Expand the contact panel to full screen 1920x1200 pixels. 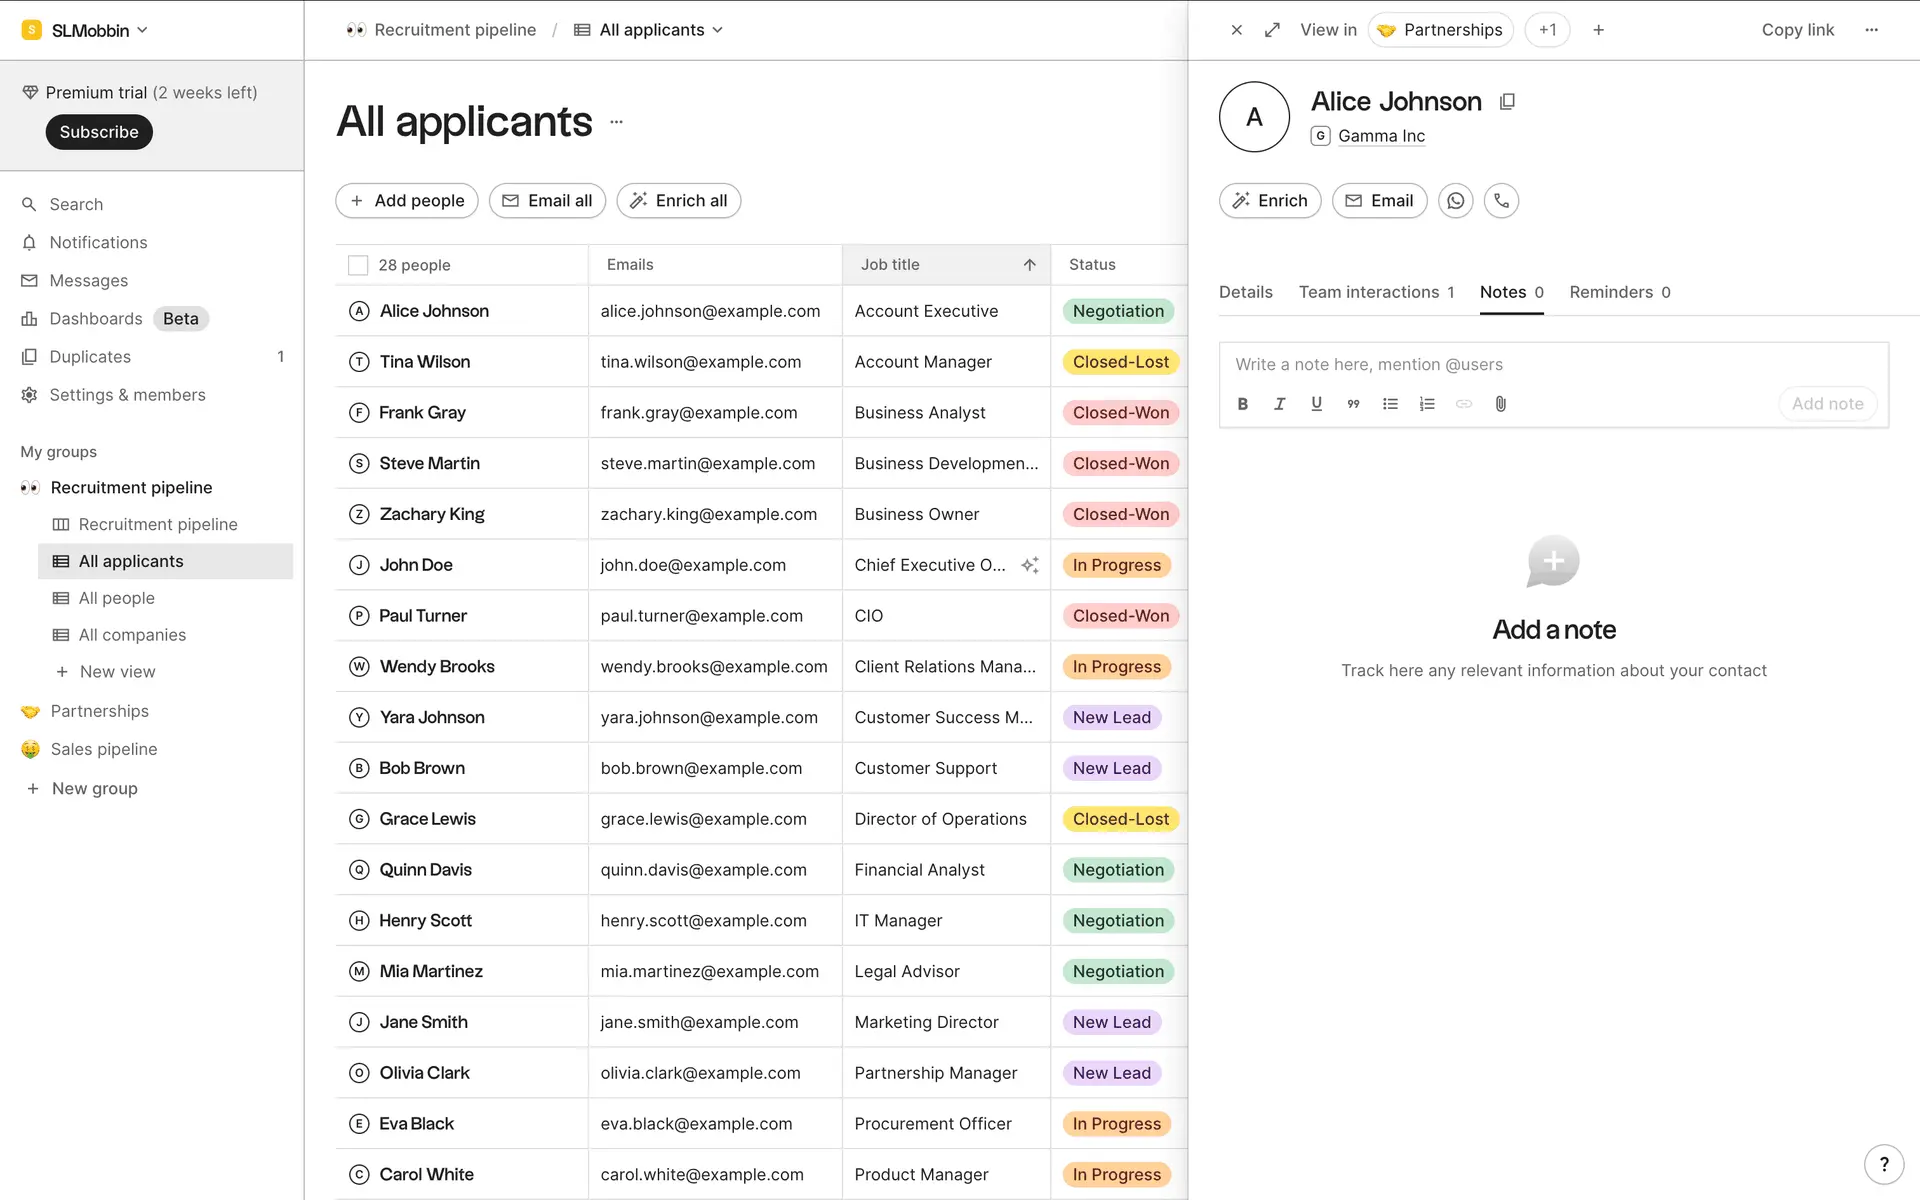point(1272,30)
